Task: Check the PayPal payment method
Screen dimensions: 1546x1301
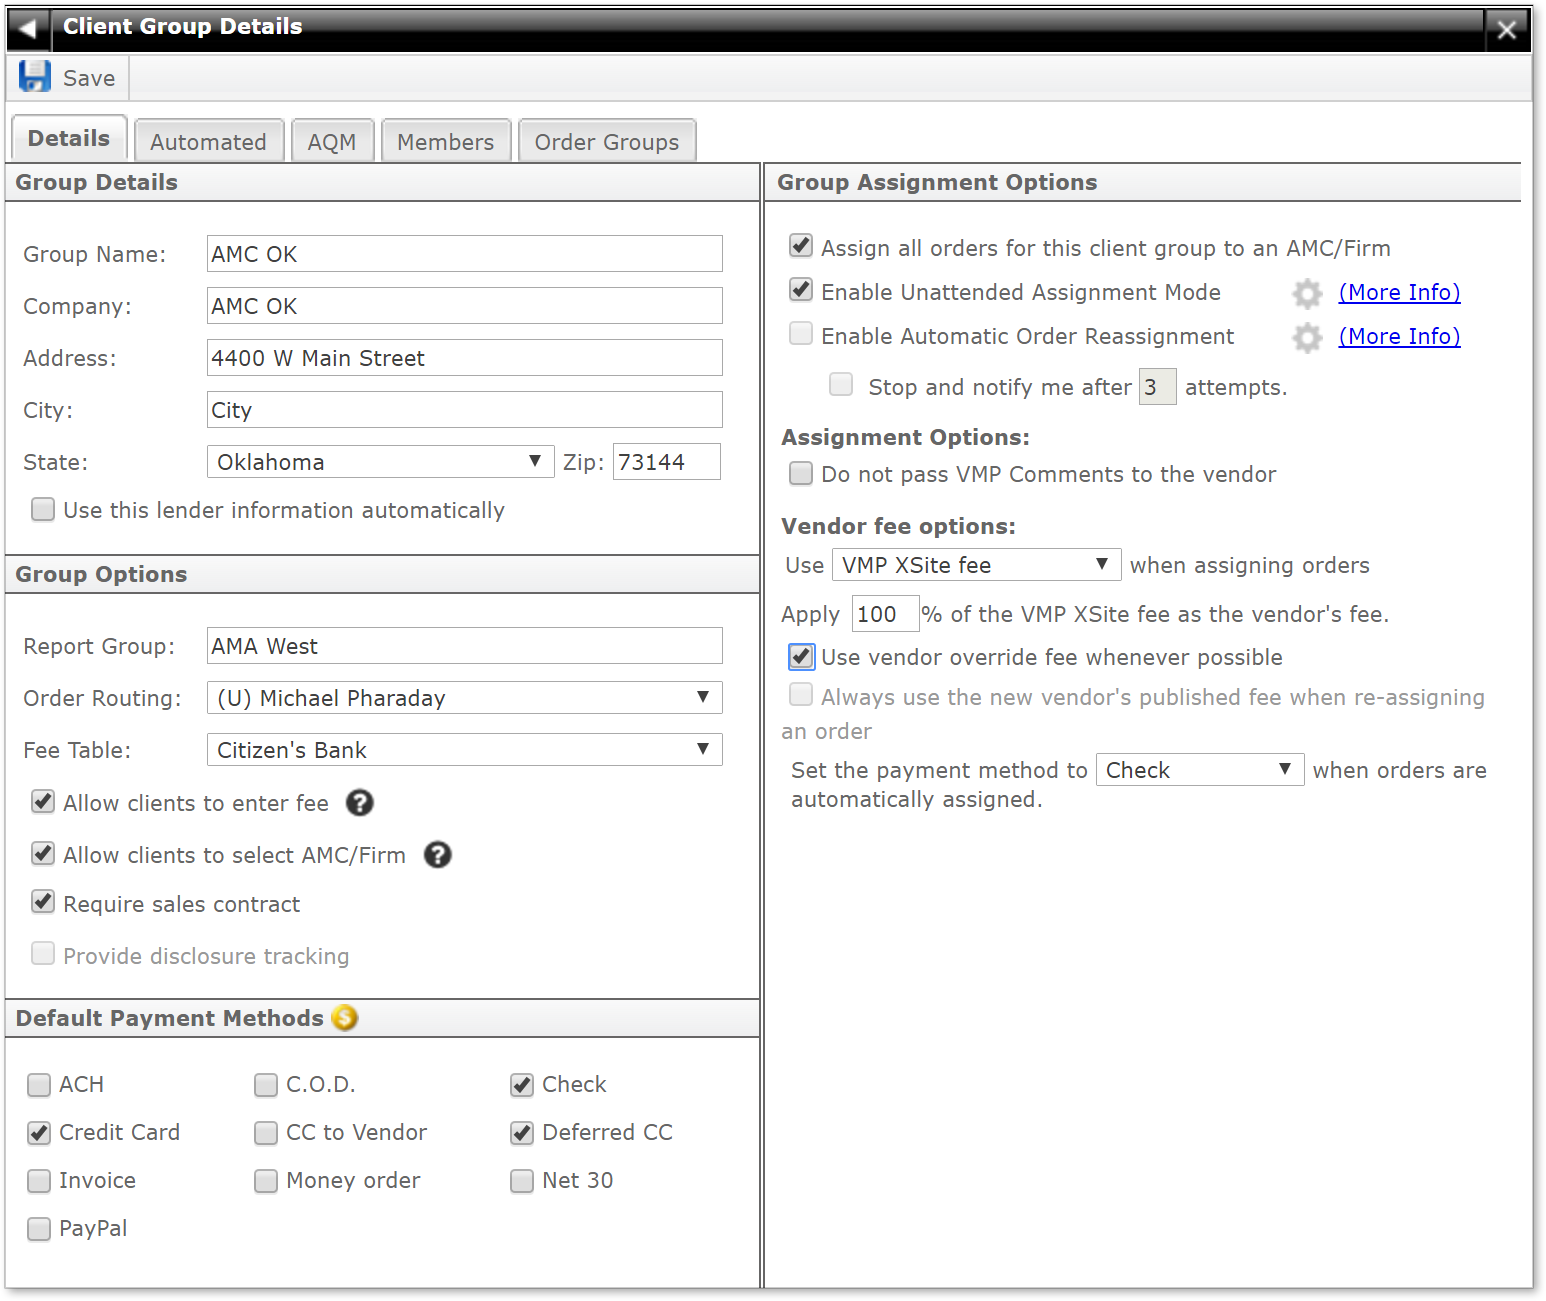Action: [39, 1229]
